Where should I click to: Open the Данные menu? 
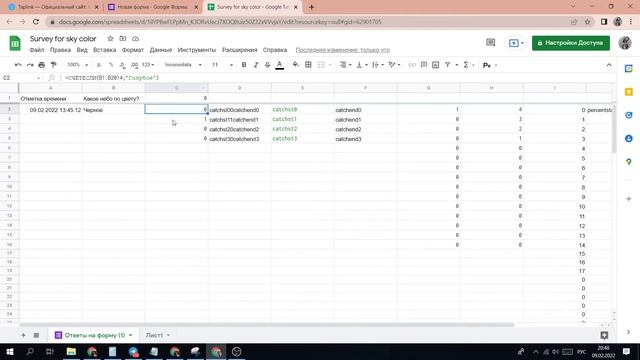click(x=161, y=50)
